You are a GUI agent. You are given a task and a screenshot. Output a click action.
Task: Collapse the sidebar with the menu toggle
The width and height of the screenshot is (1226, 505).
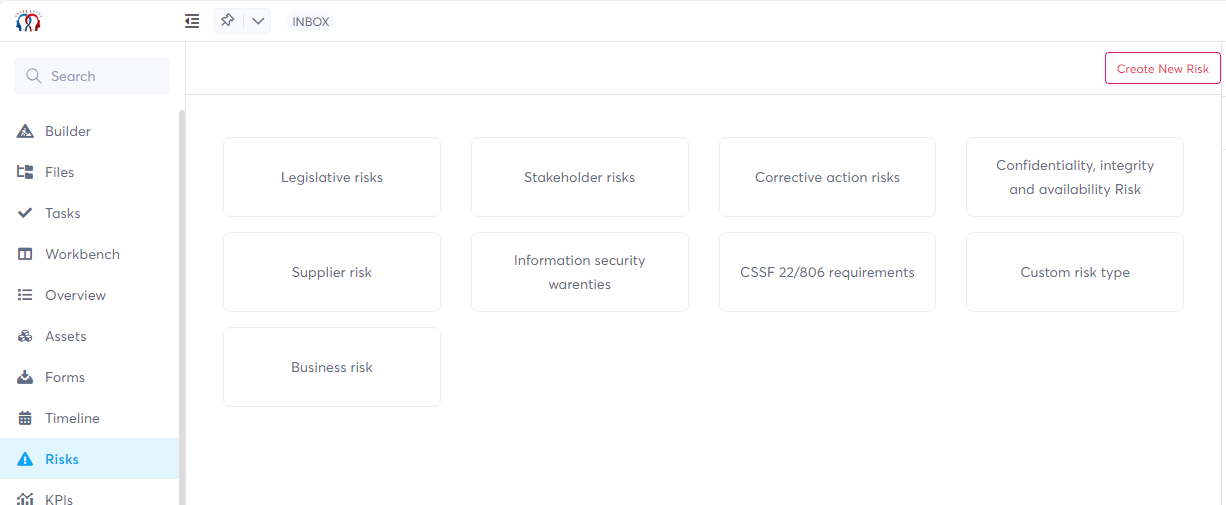coord(192,21)
